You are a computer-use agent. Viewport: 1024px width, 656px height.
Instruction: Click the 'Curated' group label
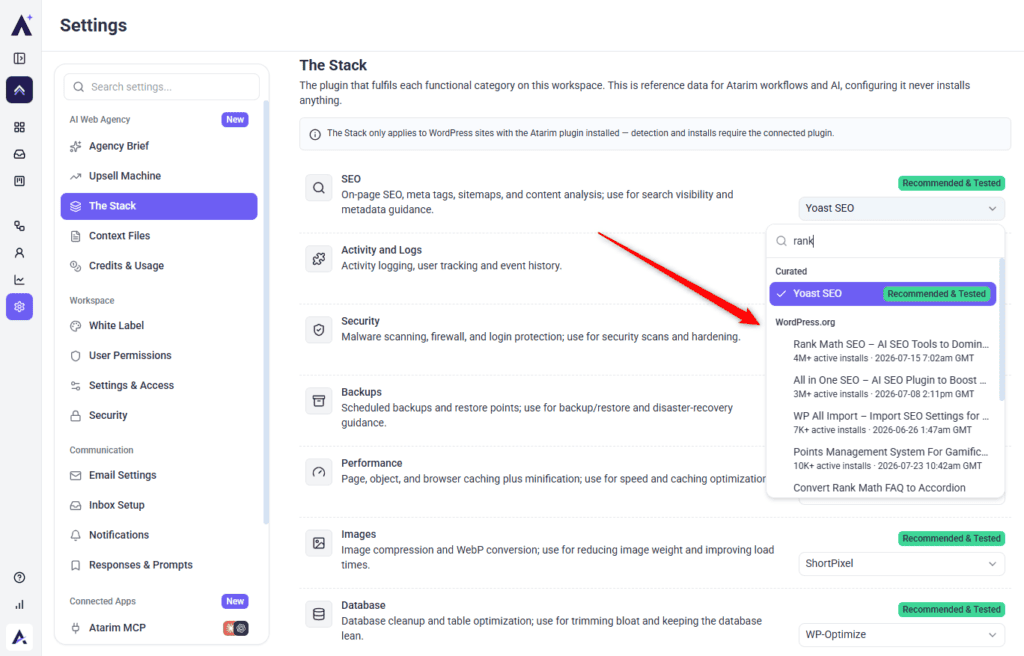pyautogui.click(x=791, y=272)
